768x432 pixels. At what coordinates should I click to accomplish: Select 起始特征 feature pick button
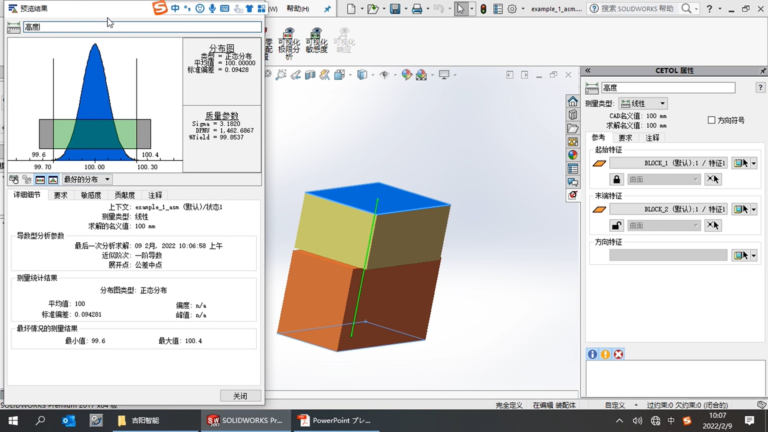pyautogui.click(x=741, y=163)
